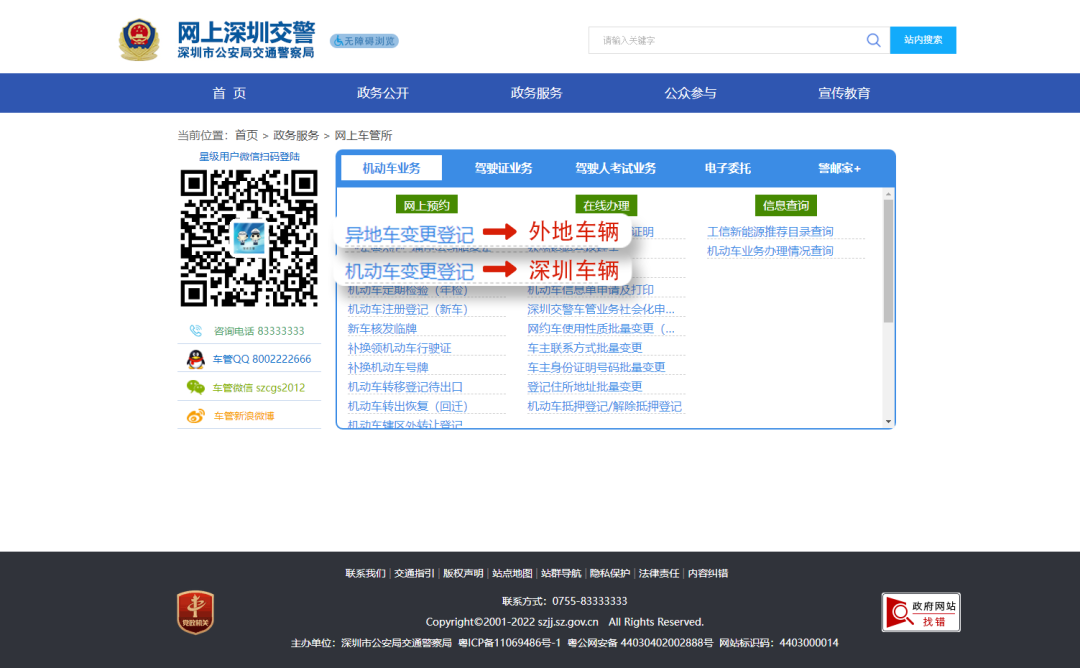Open 工信新能源推荐目录查询 link
1080x668 pixels.
tap(770, 231)
